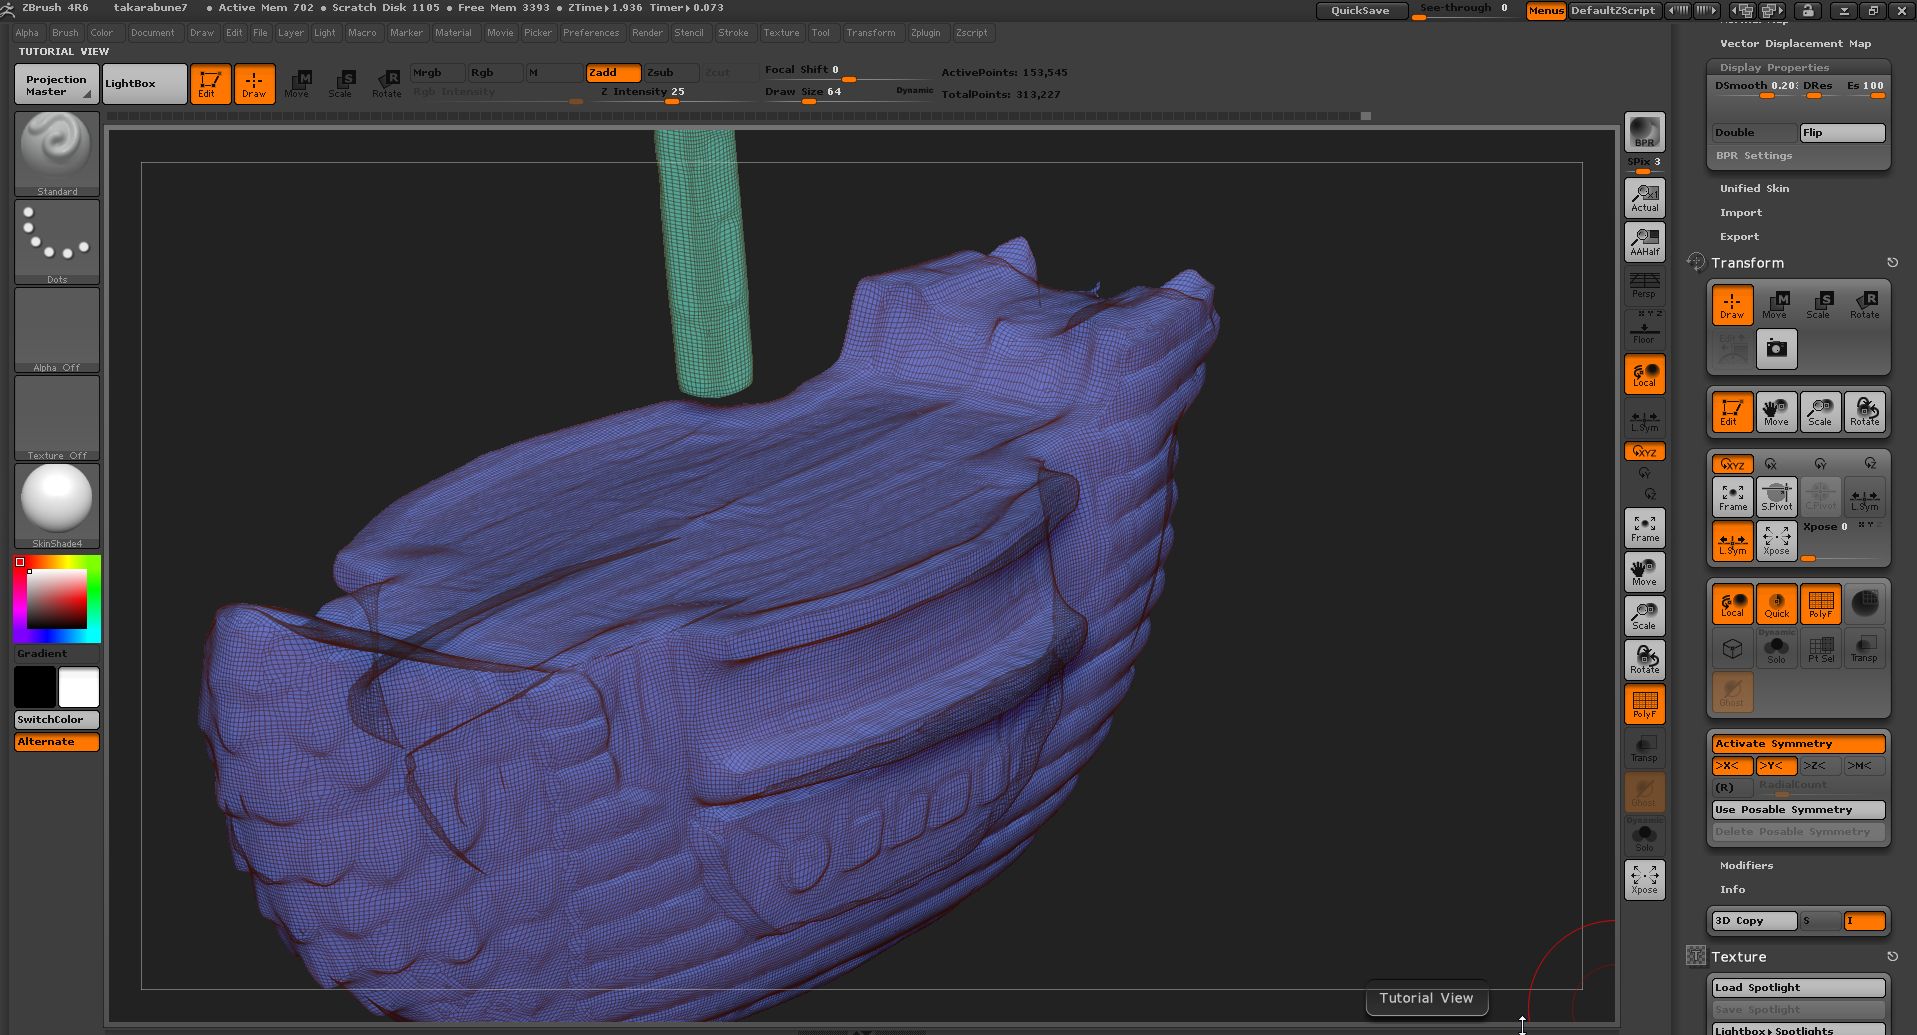1917x1035 pixels.
Task: Toggle Y axis symmetry button
Action: pyautogui.click(x=1776, y=766)
